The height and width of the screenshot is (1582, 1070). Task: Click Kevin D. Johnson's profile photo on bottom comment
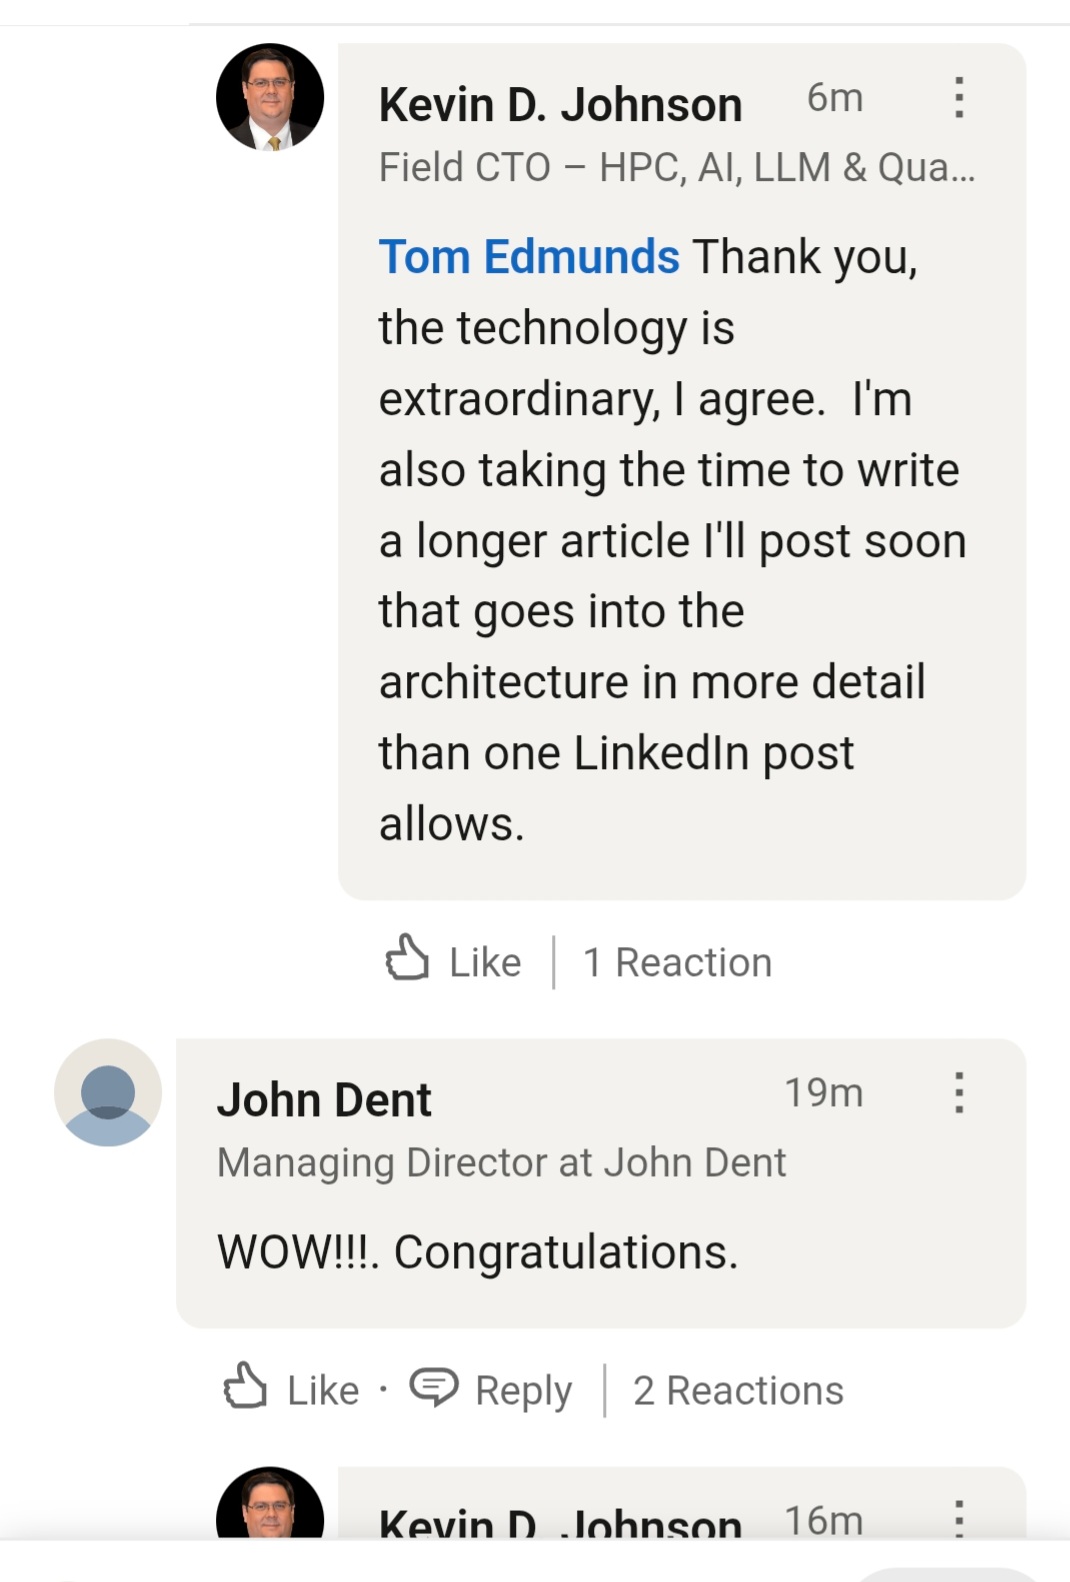(x=270, y=1520)
